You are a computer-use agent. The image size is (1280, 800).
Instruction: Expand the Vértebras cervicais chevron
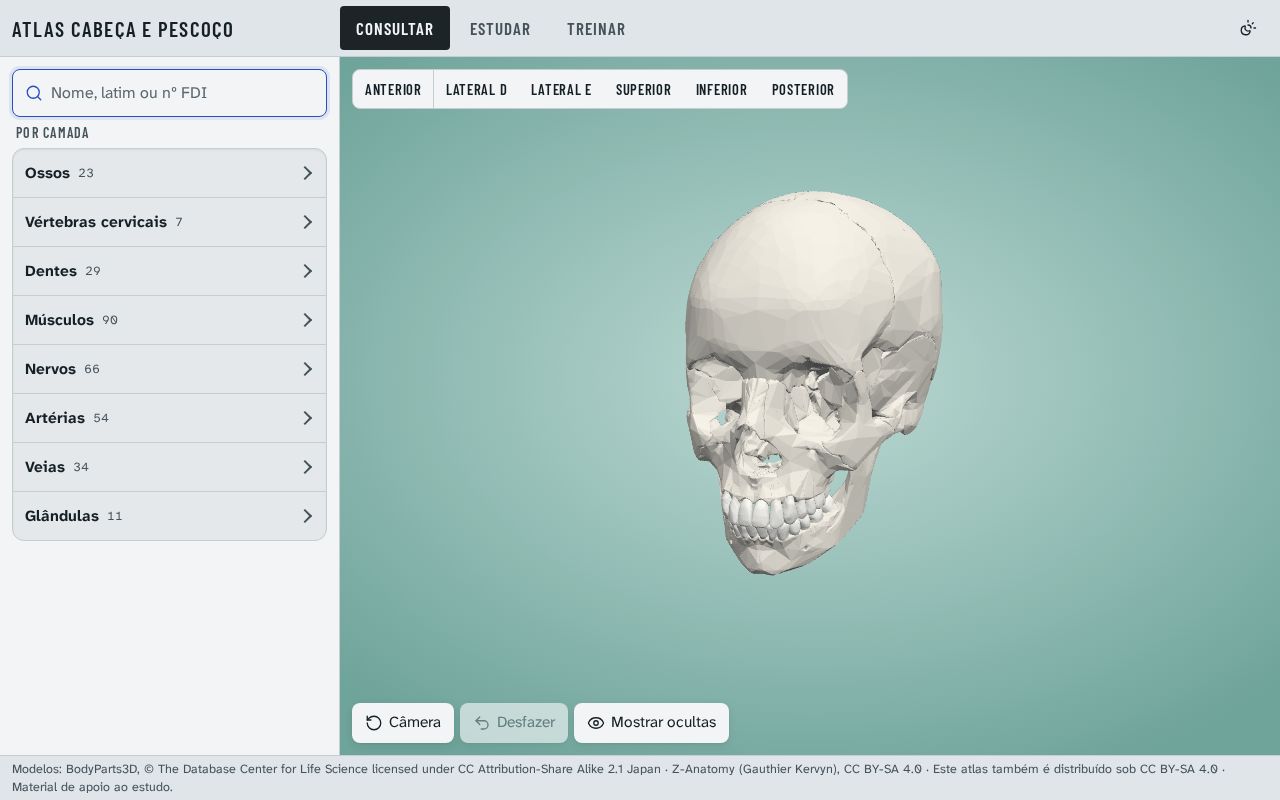(x=308, y=222)
